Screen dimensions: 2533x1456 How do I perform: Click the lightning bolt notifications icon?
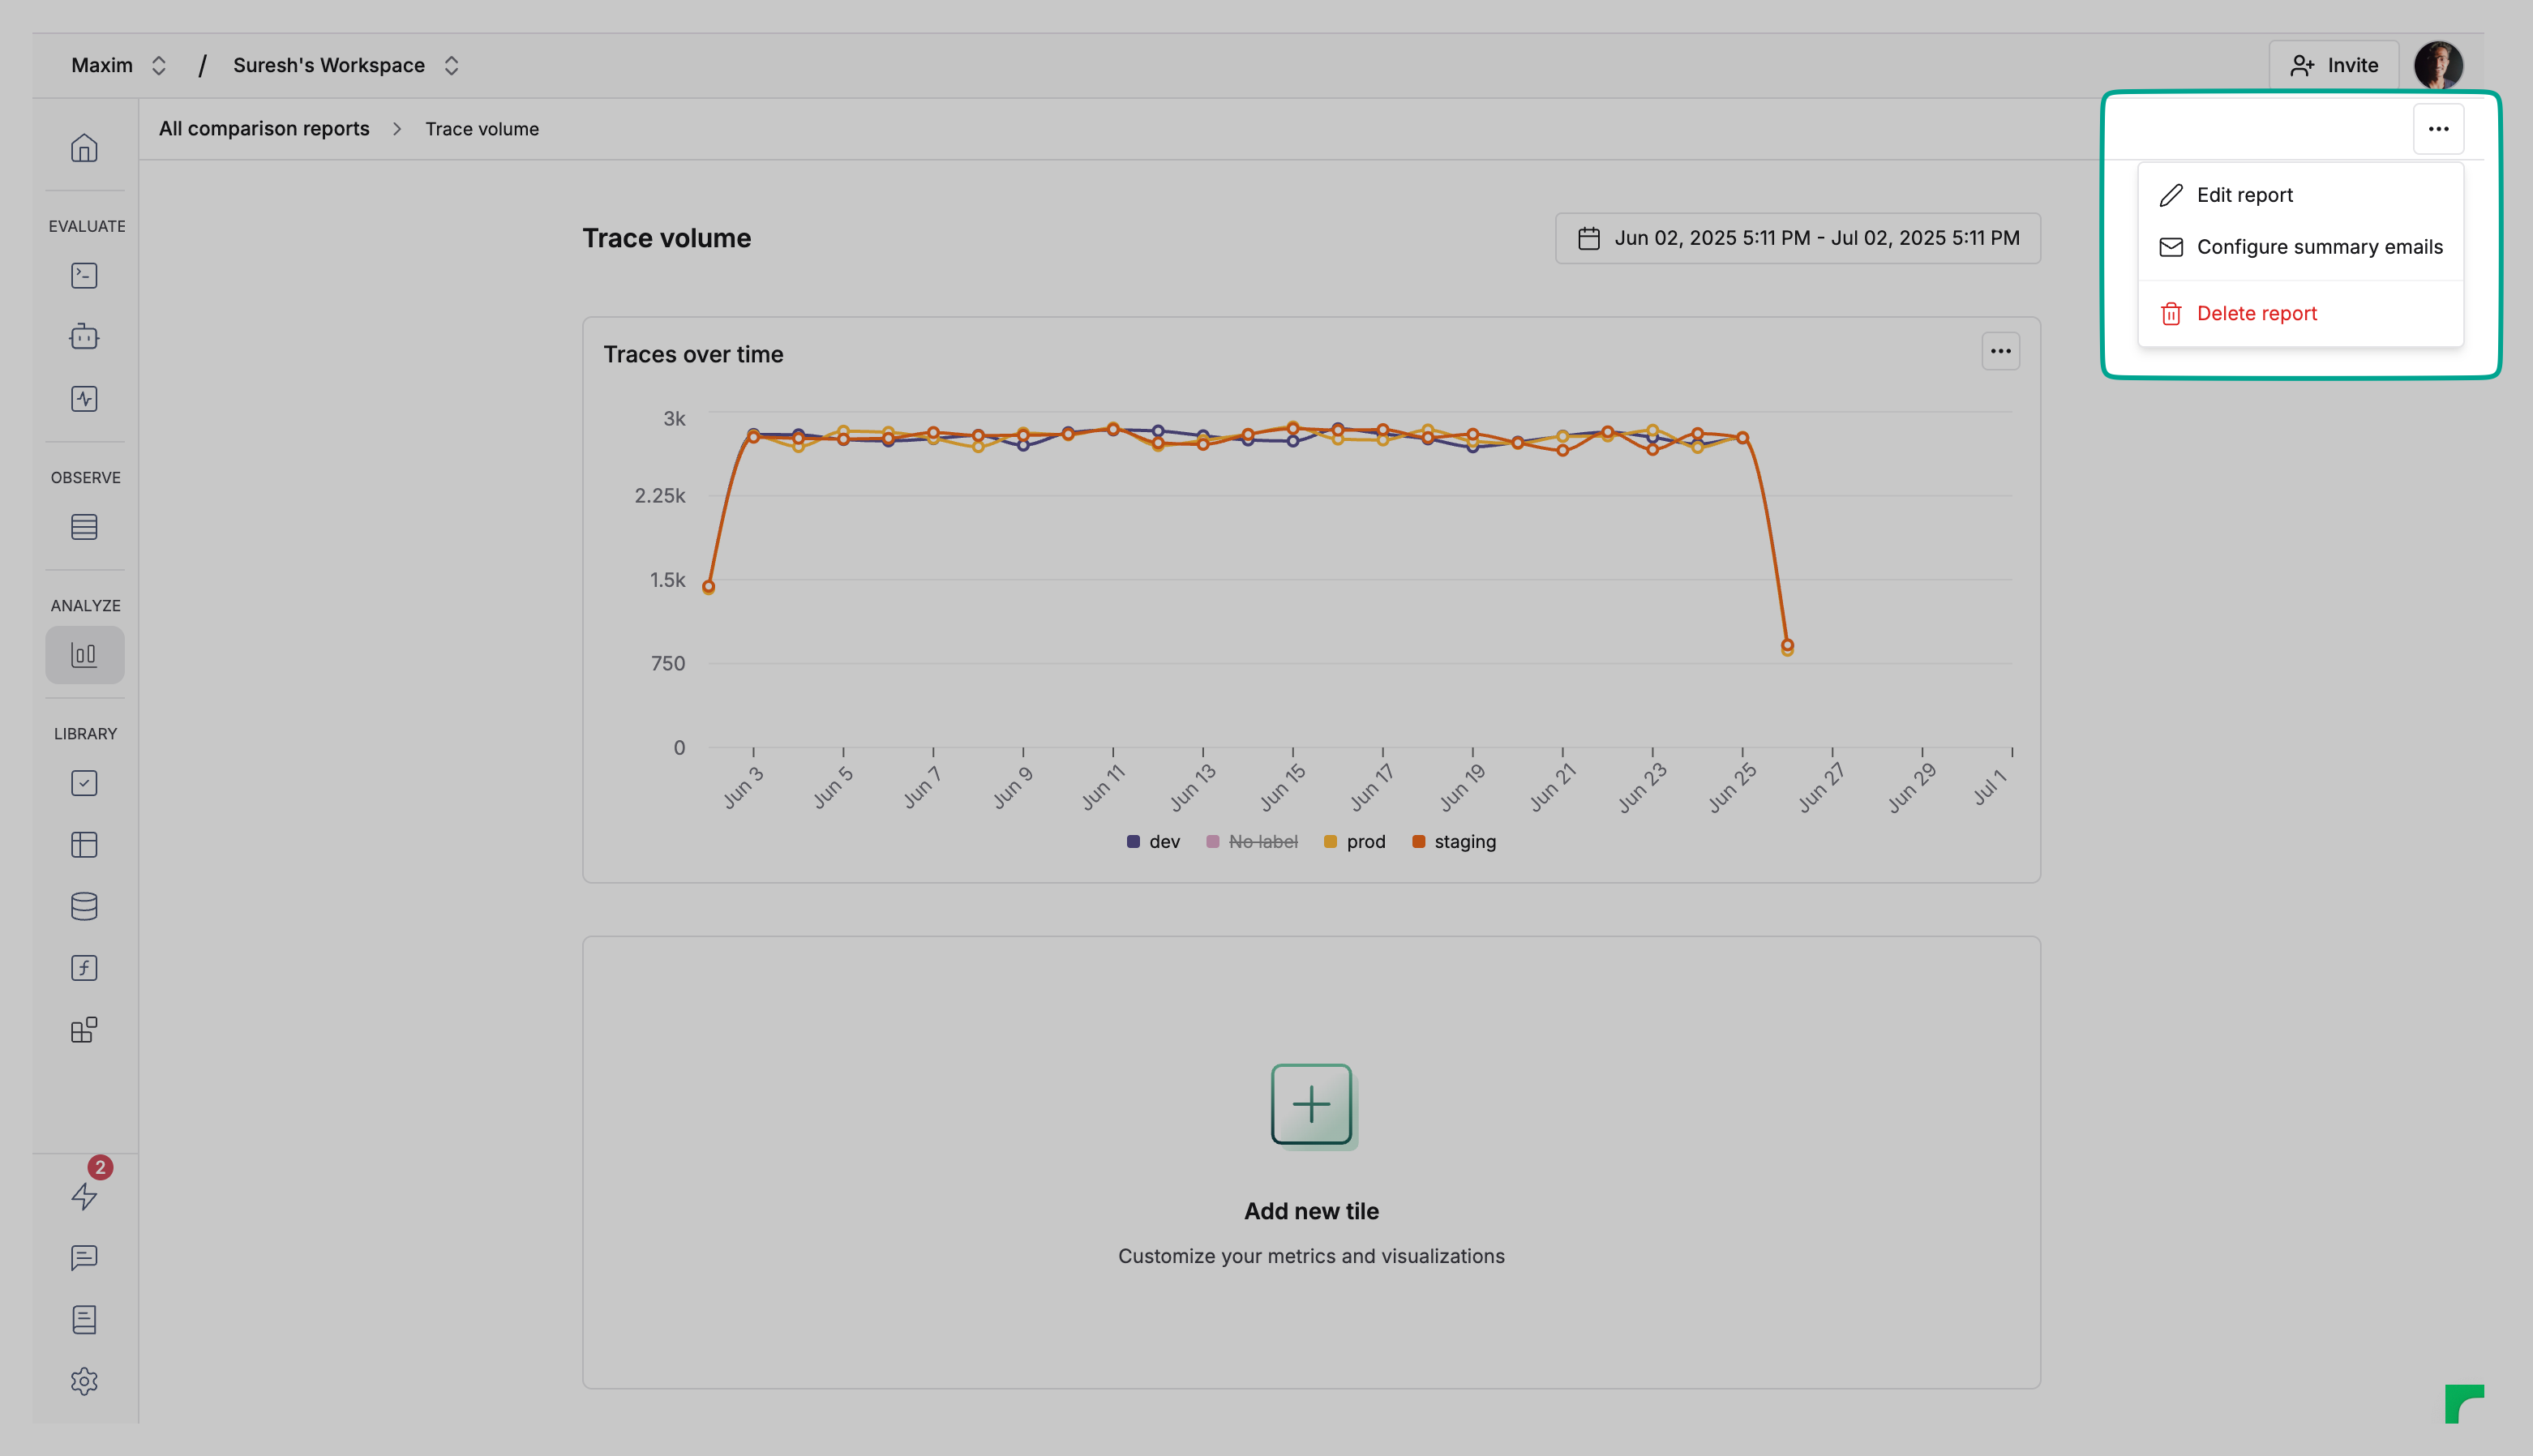pyautogui.click(x=84, y=1196)
